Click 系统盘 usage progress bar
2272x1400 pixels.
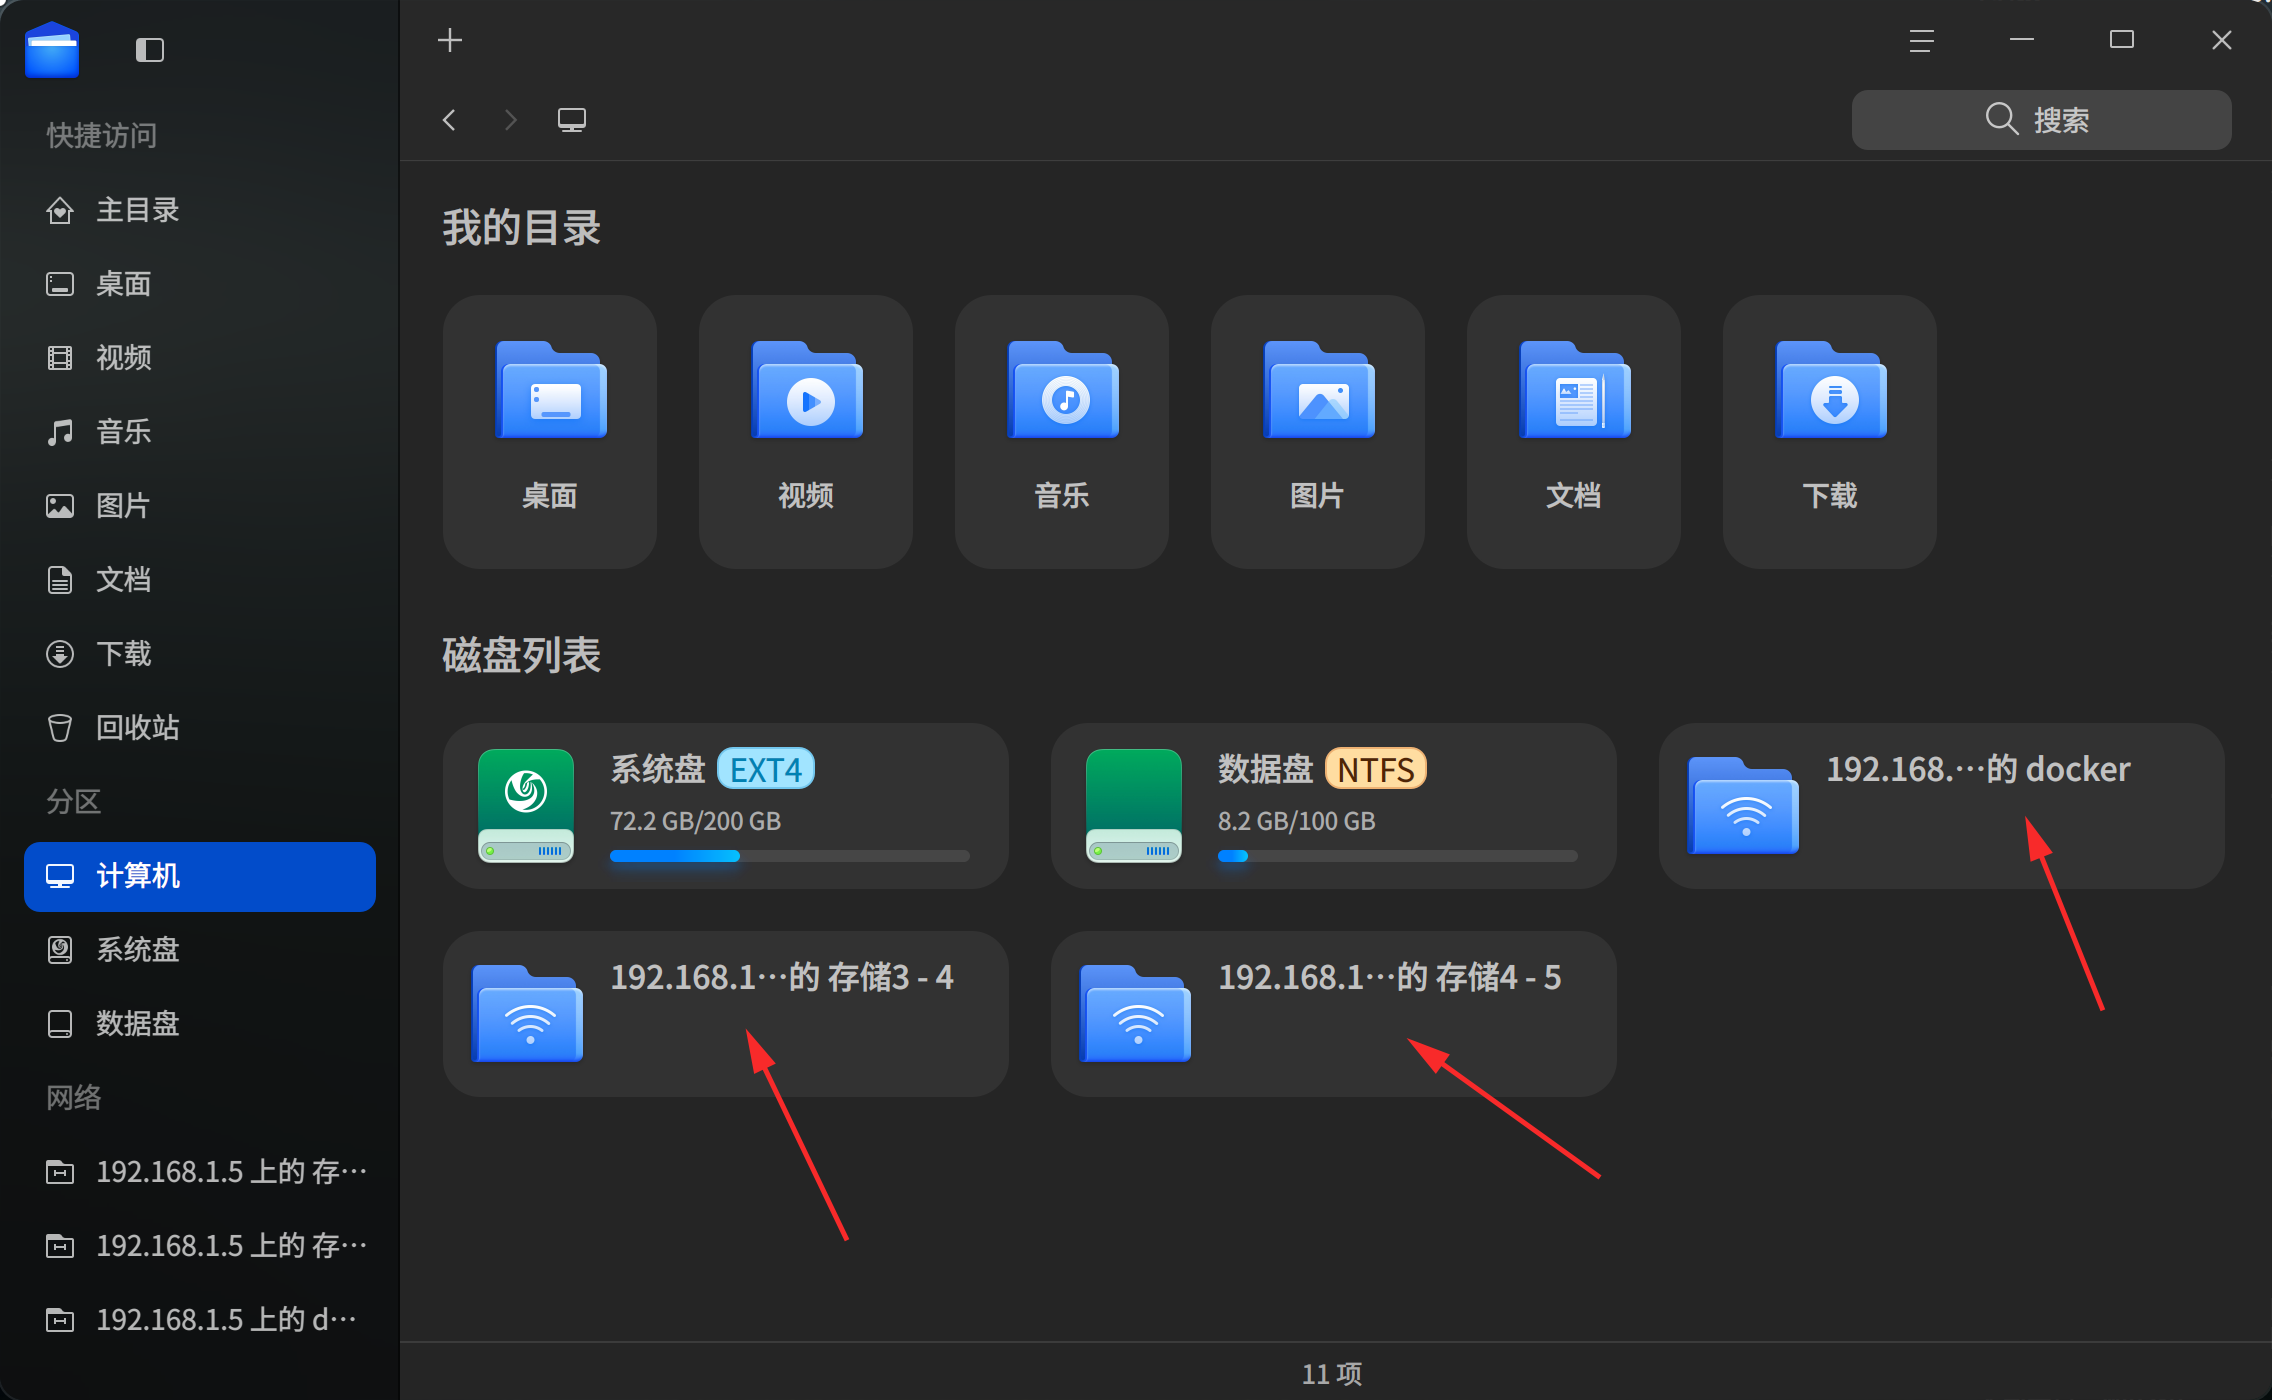coord(790,856)
